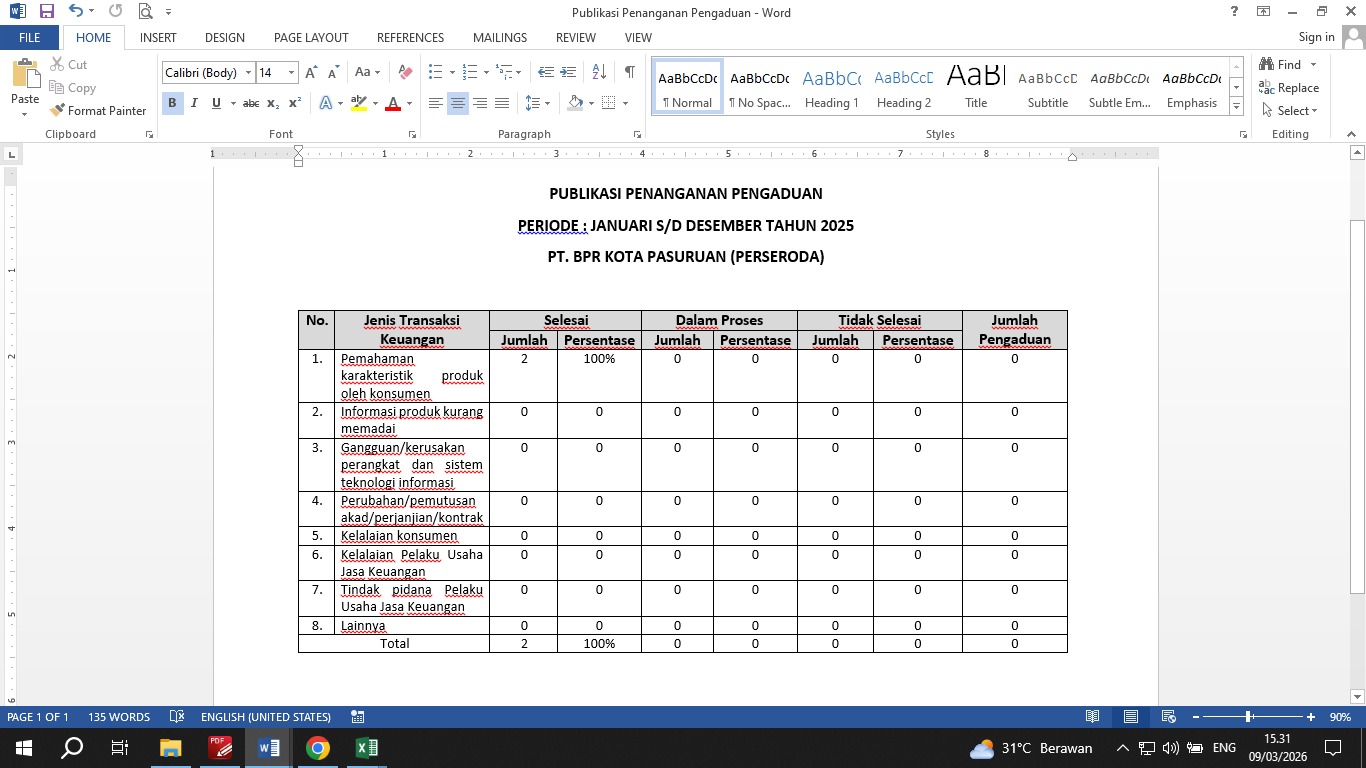This screenshot has height=768, width=1366.
Task: Apply the Heading 1 style
Action: [x=832, y=88]
